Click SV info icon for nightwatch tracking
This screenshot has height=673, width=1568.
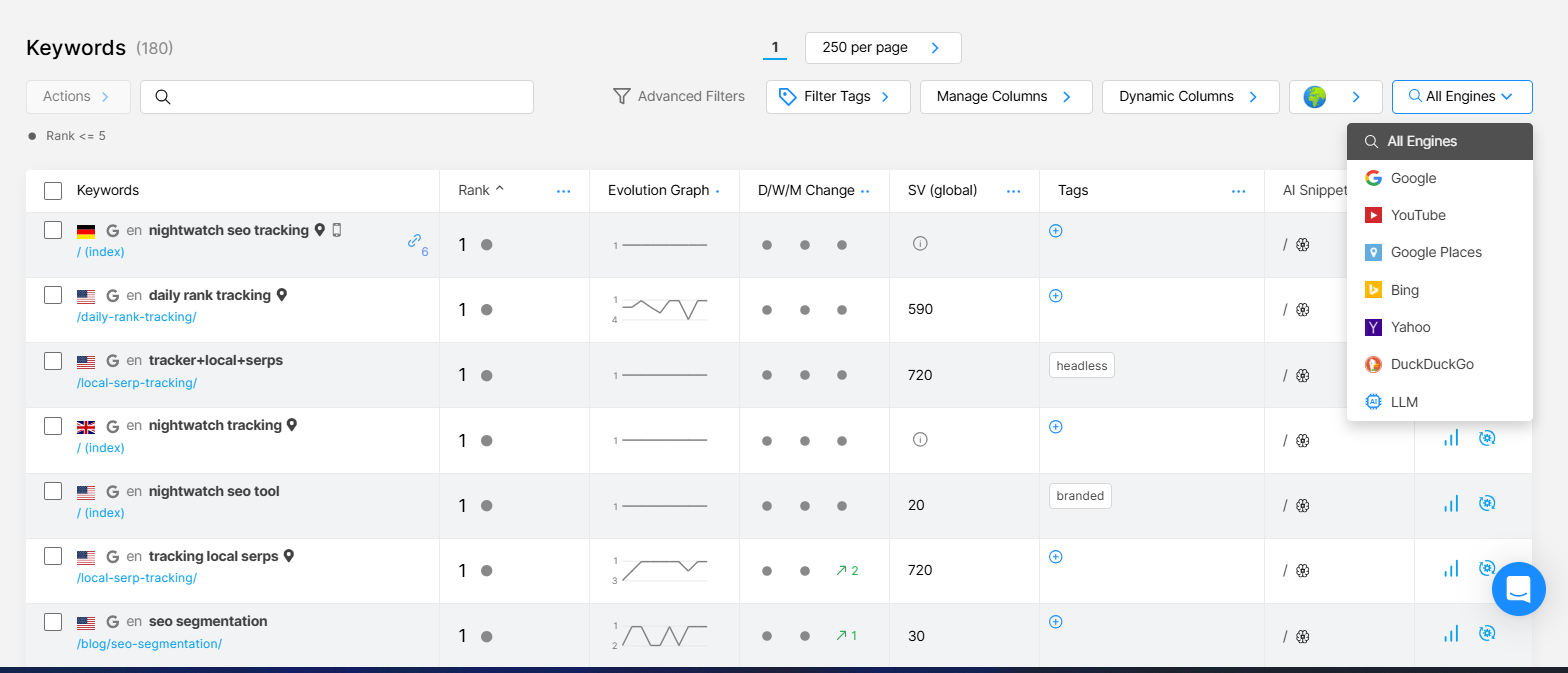pyautogui.click(x=920, y=439)
